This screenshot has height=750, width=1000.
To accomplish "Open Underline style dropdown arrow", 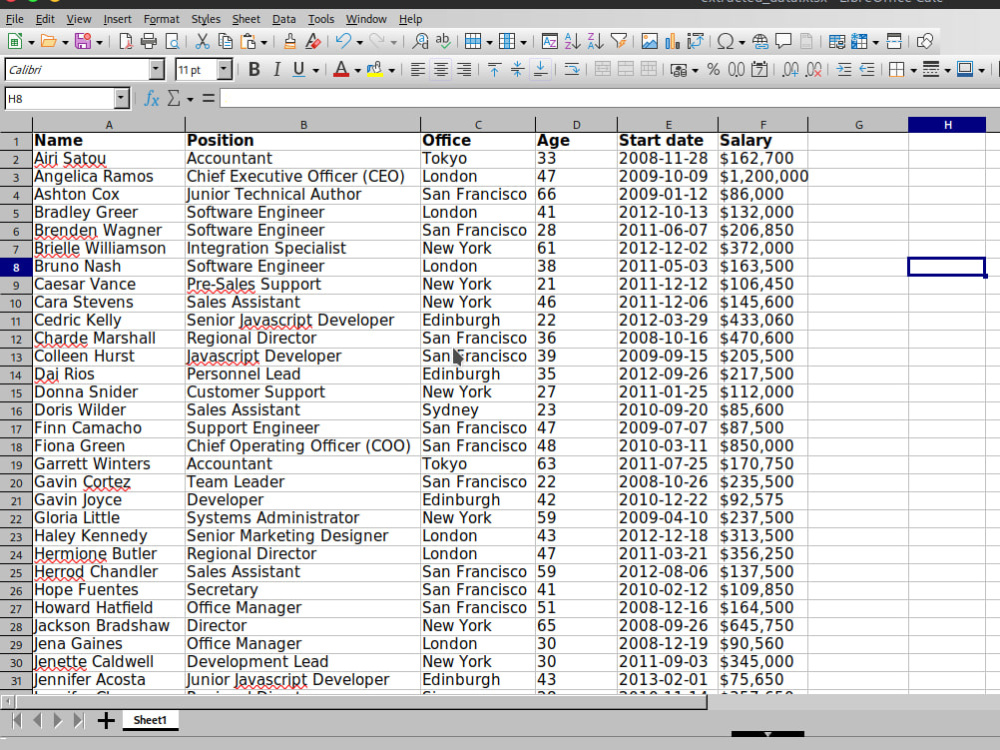I will tap(315, 70).
